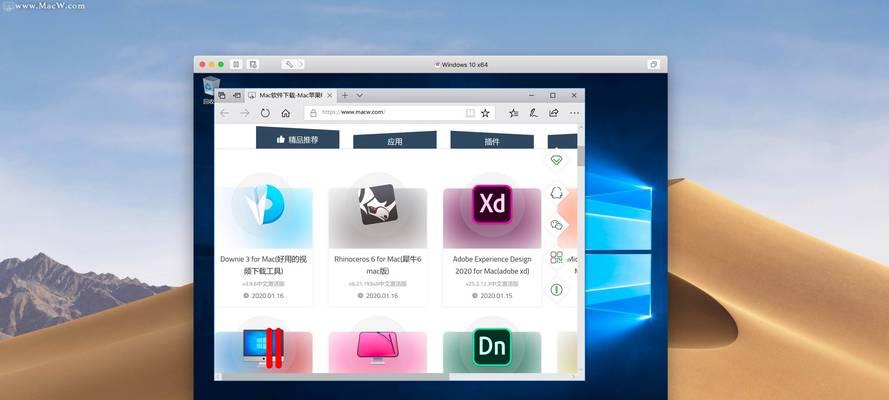Click the VM window pause toolbar button
Viewport: 889px width, 400px height.
coord(236,65)
